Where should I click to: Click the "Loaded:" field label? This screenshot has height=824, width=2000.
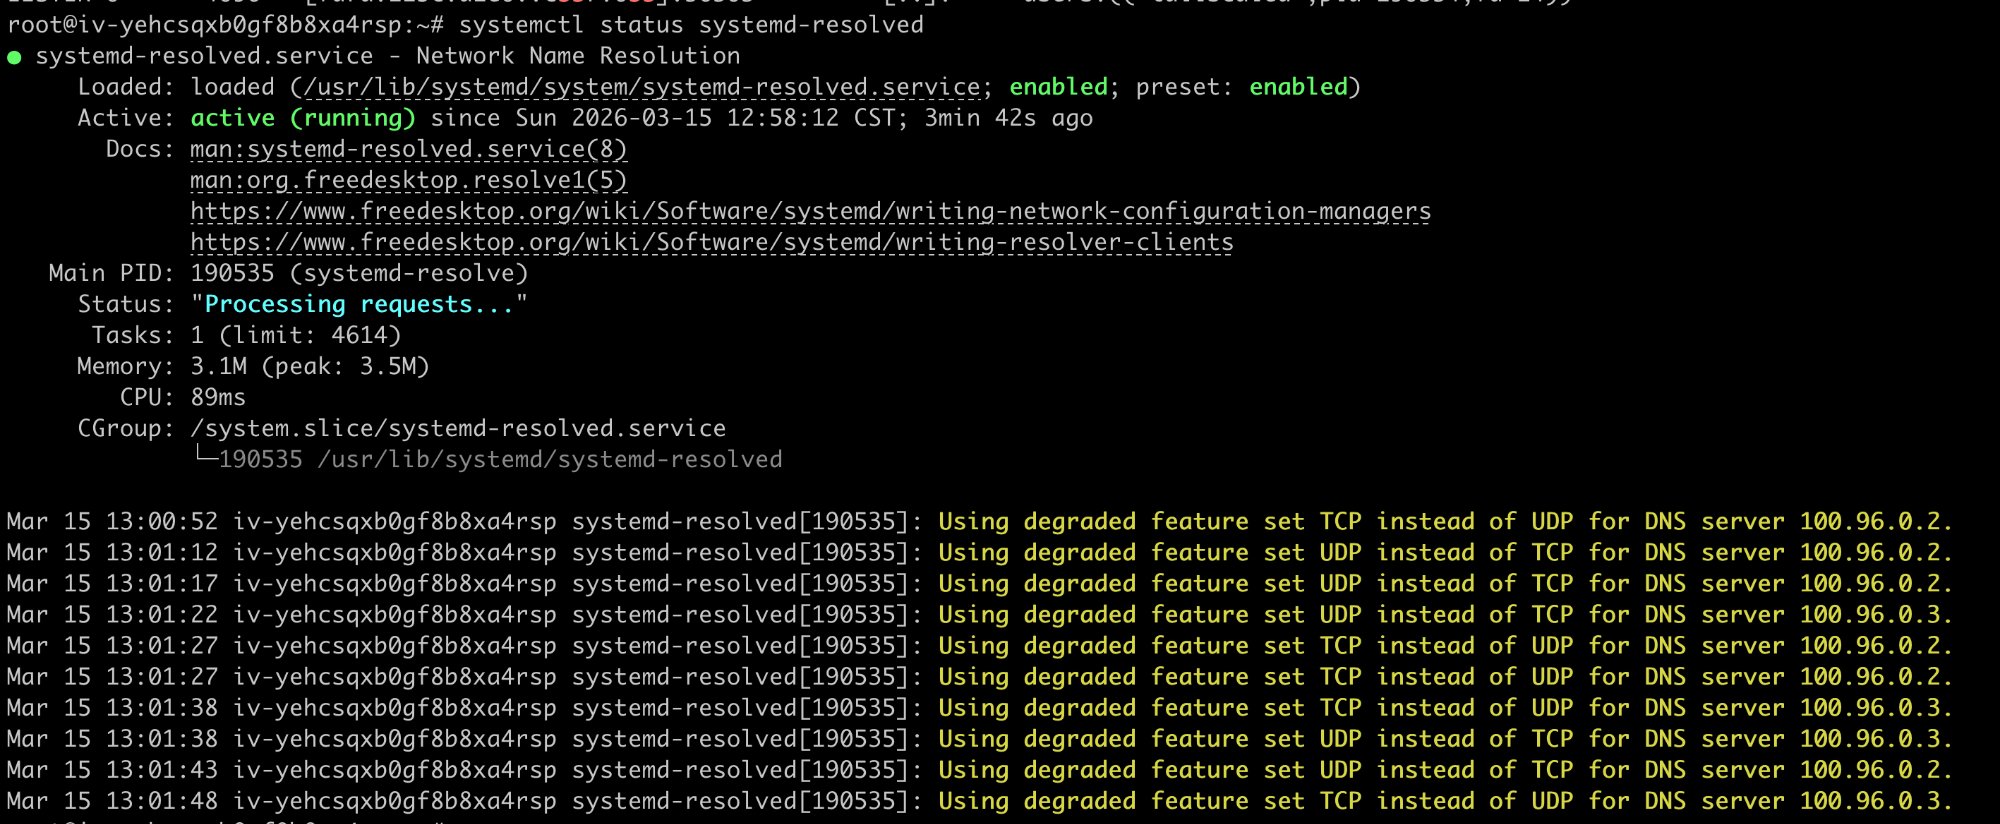pyautogui.click(x=126, y=87)
